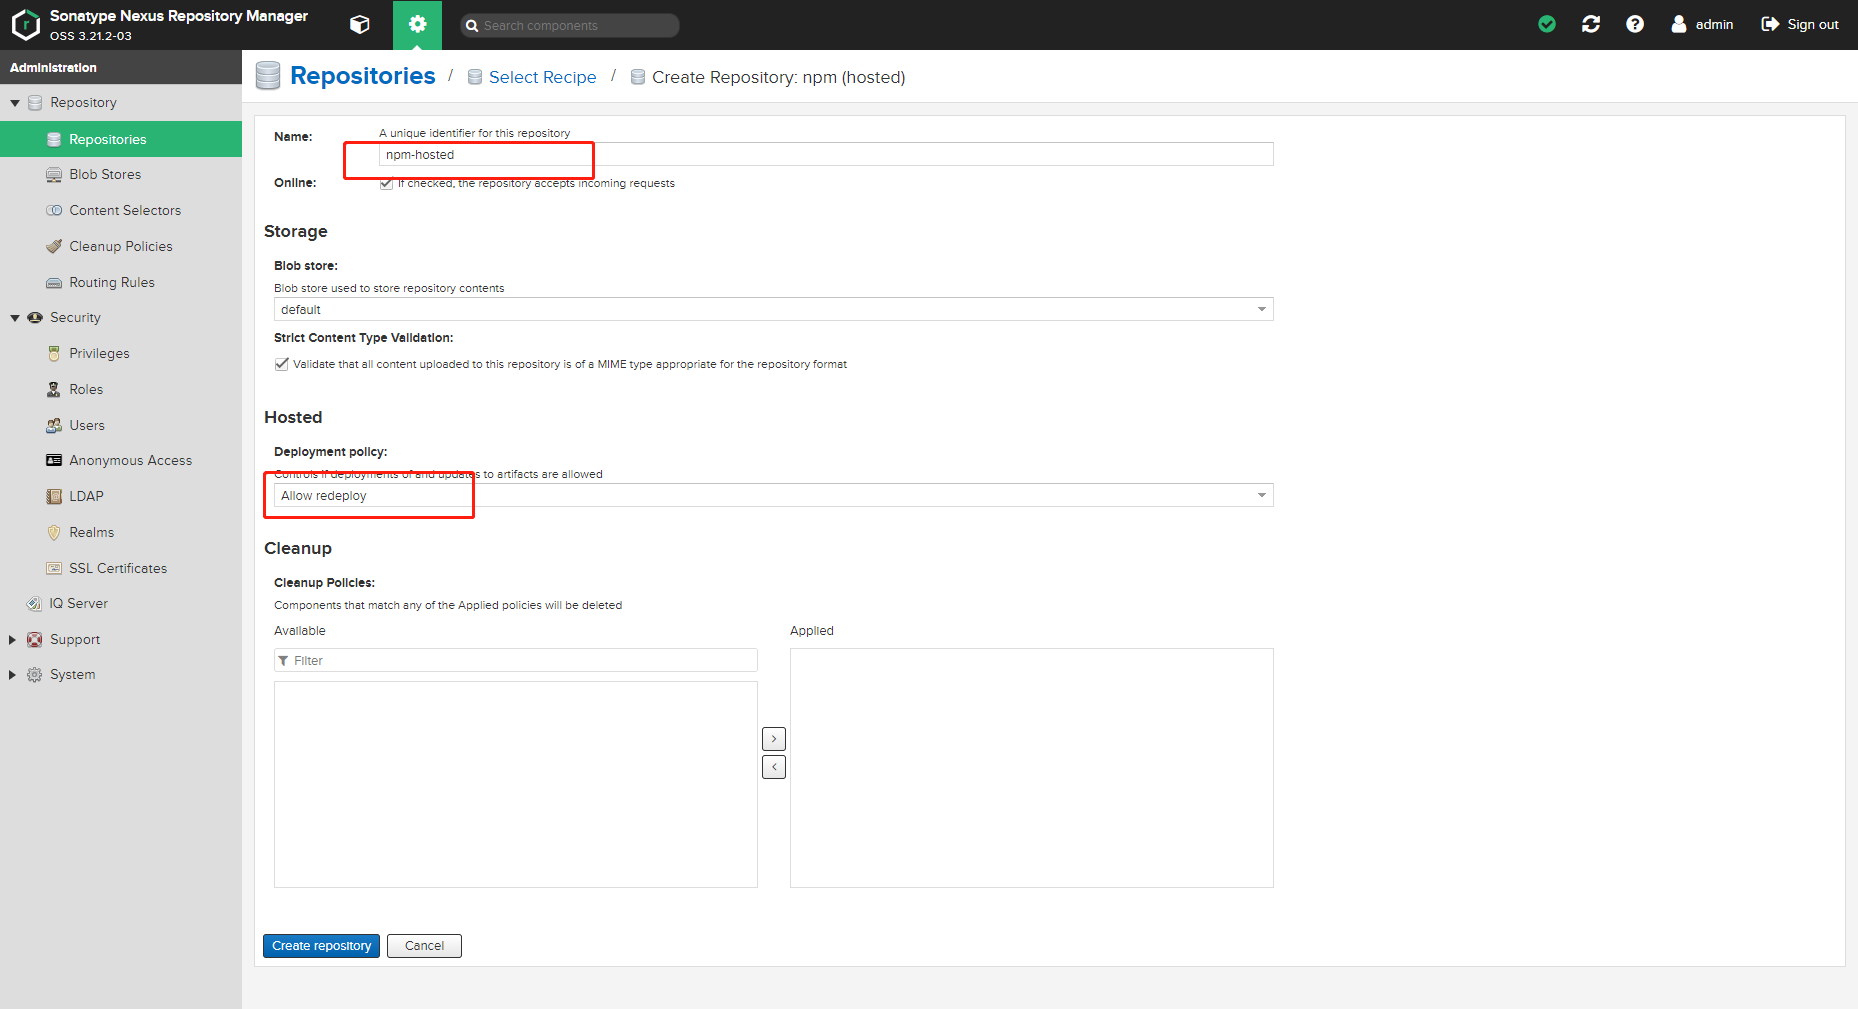Open the Browse cube icon
Viewport: 1858px width, 1009px height.
coord(360,25)
